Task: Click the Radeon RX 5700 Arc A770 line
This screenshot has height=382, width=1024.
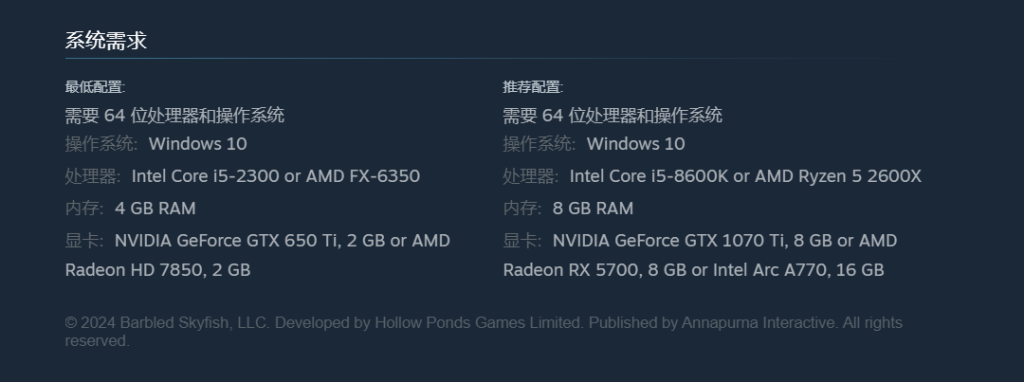Action: coord(694,270)
